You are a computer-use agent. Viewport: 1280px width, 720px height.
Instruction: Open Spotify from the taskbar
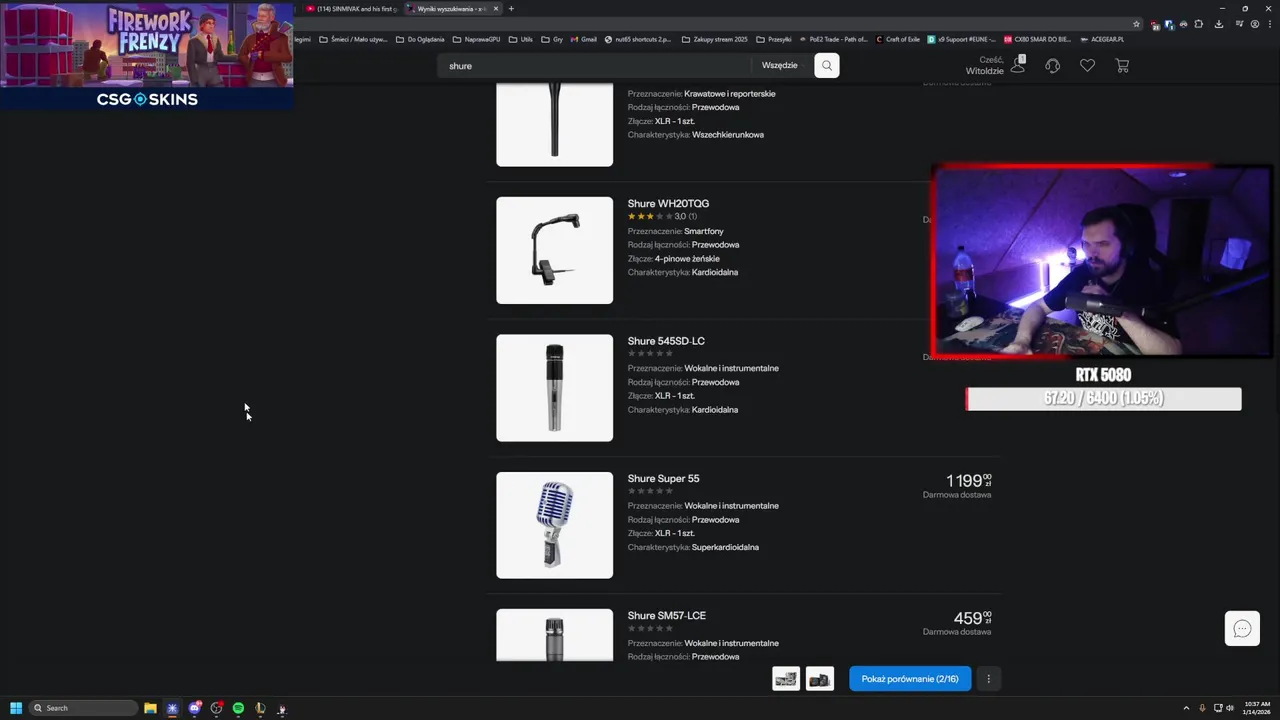coord(238,708)
